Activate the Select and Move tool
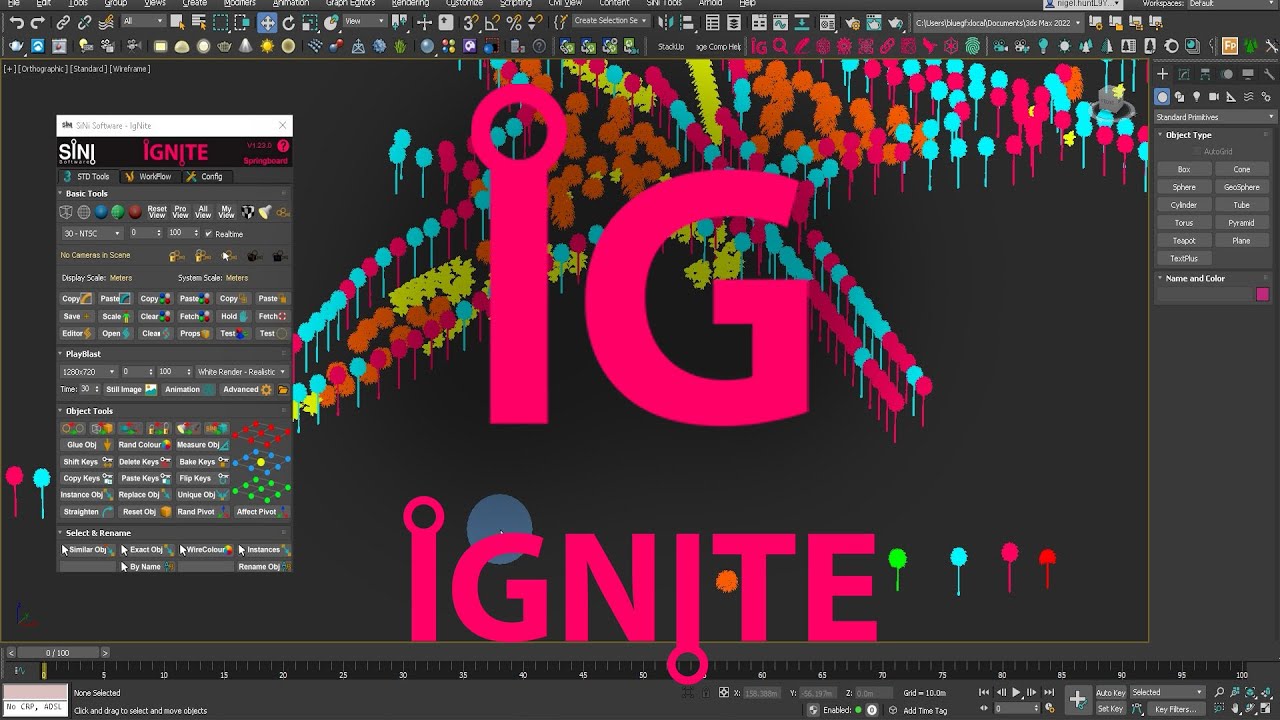The width and height of the screenshot is (1280, 720). tap(267, 22)
